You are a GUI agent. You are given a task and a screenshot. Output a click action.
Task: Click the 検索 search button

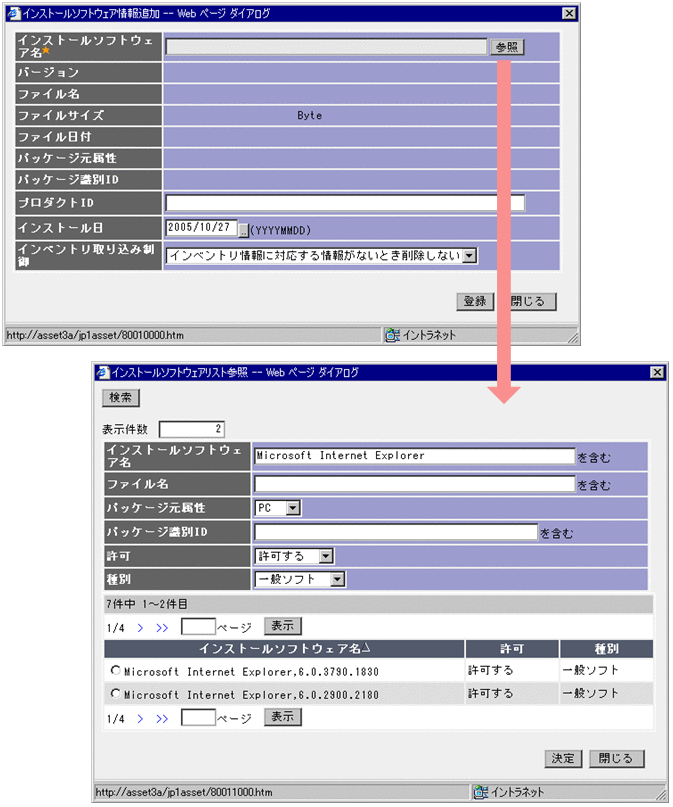tap(121, 397)
